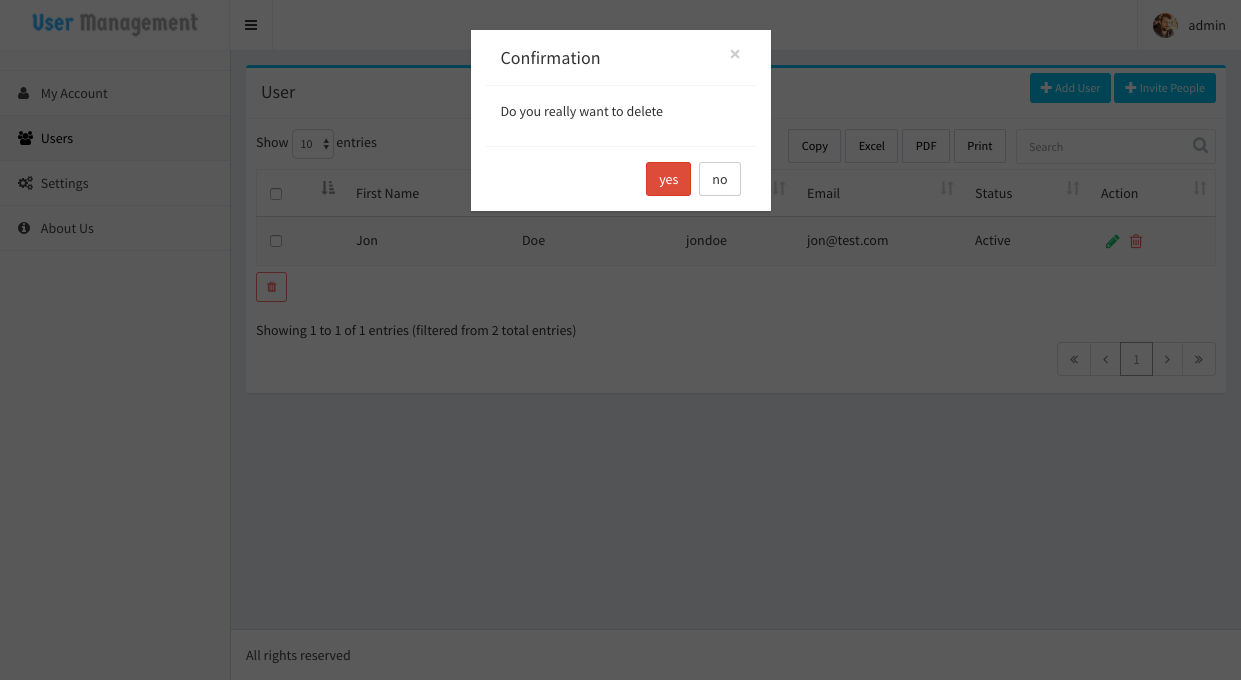Open About Us in the sidebar

coord(115,228)
